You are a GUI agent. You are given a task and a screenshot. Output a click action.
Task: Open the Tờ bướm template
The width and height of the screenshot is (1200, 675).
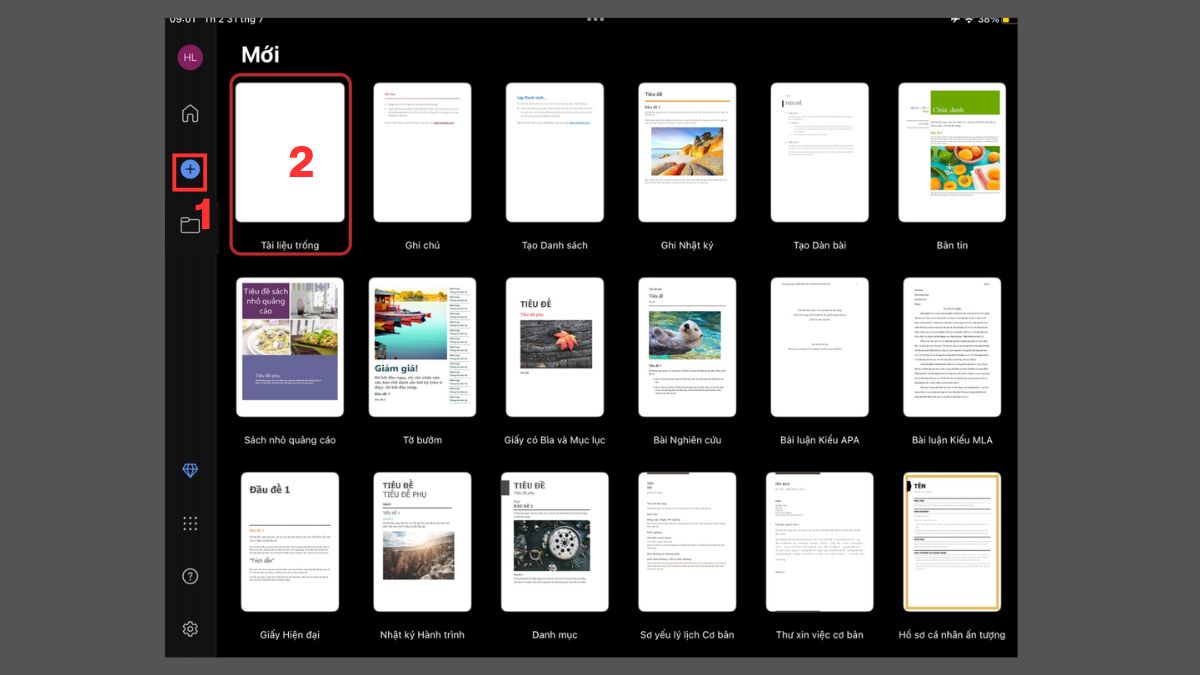point(422,347)
